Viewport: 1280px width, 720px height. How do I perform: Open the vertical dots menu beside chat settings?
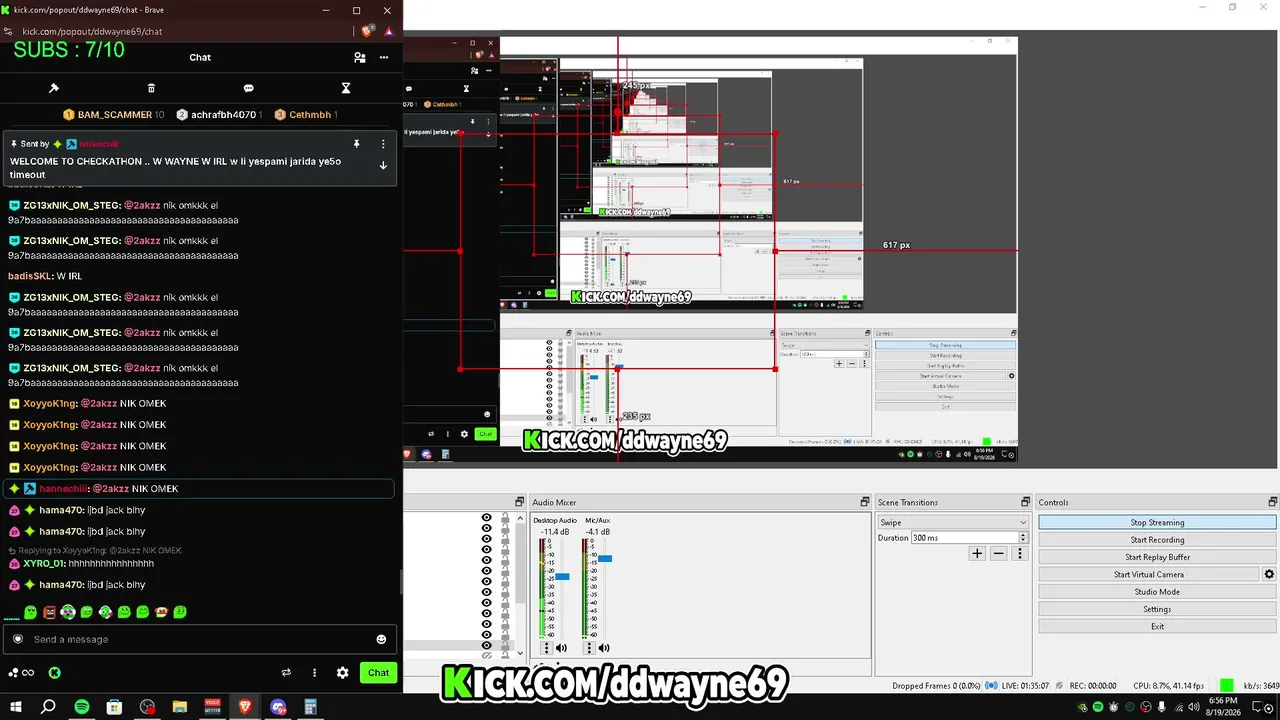[x=314, y=673]
